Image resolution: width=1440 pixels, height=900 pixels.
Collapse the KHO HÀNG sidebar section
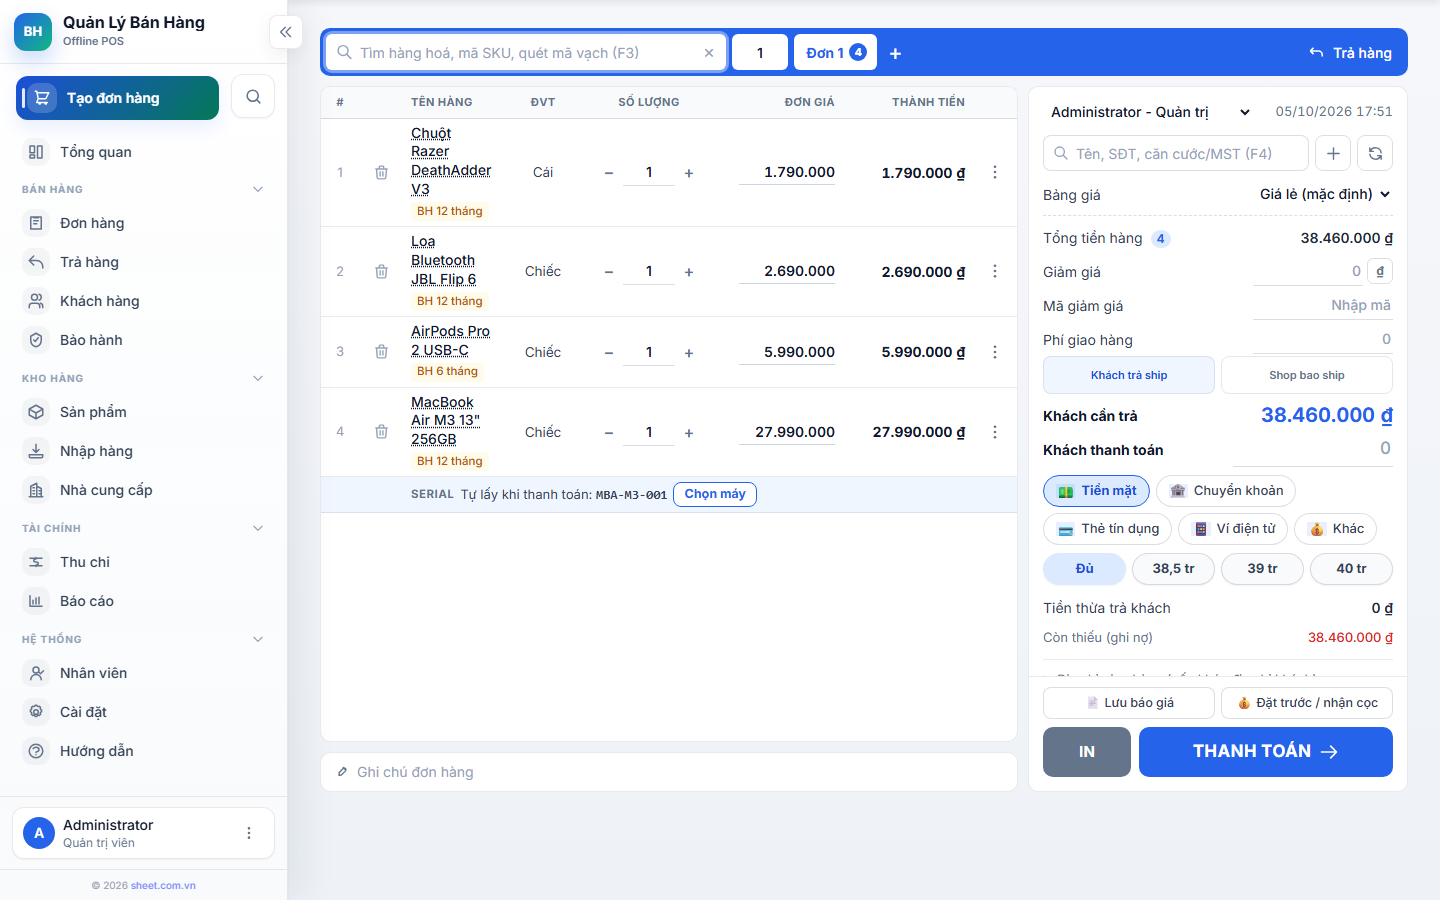[x=258, y=378]
